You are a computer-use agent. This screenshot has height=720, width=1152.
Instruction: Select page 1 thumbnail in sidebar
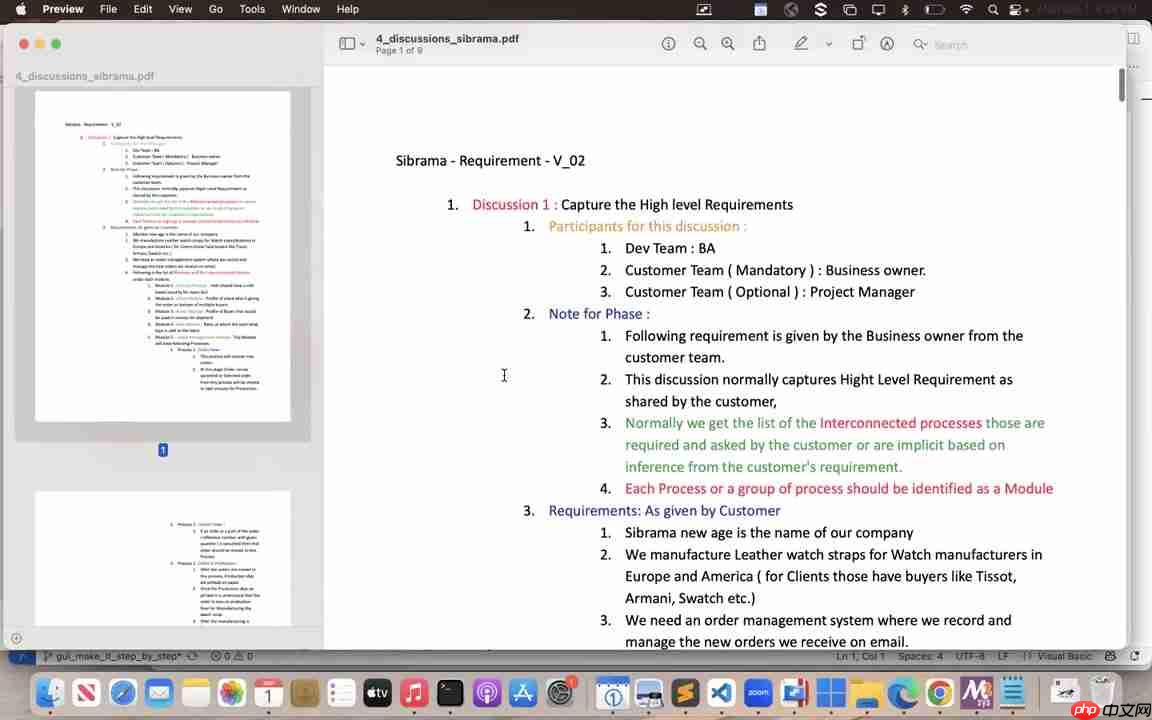tap(162, 256)
